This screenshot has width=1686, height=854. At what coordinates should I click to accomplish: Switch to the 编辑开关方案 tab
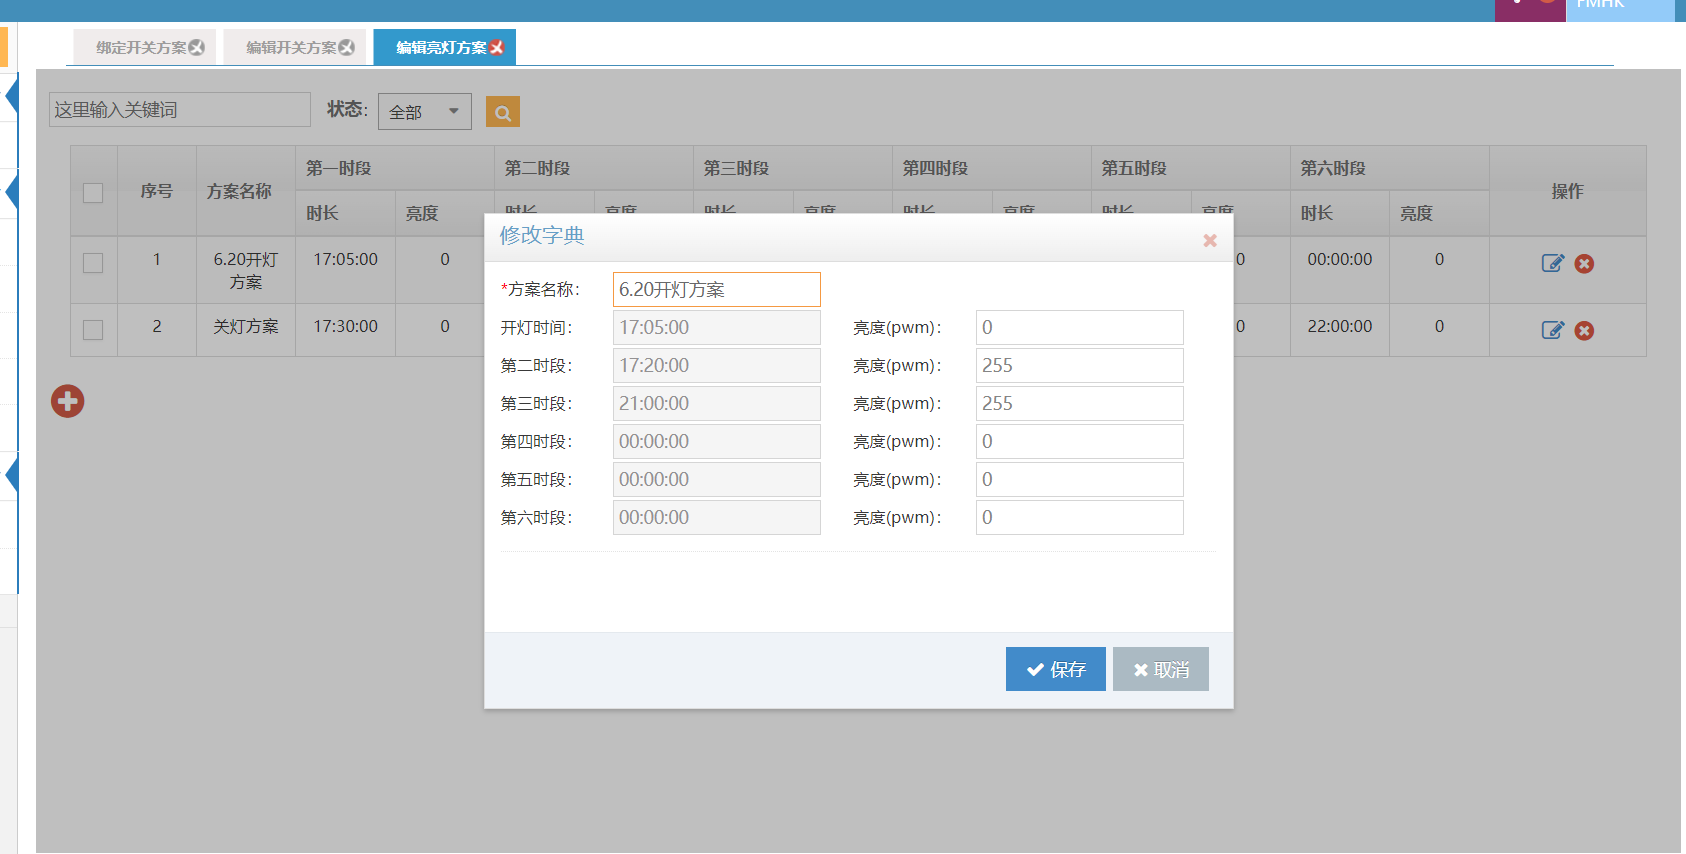[x=290, y=48]
